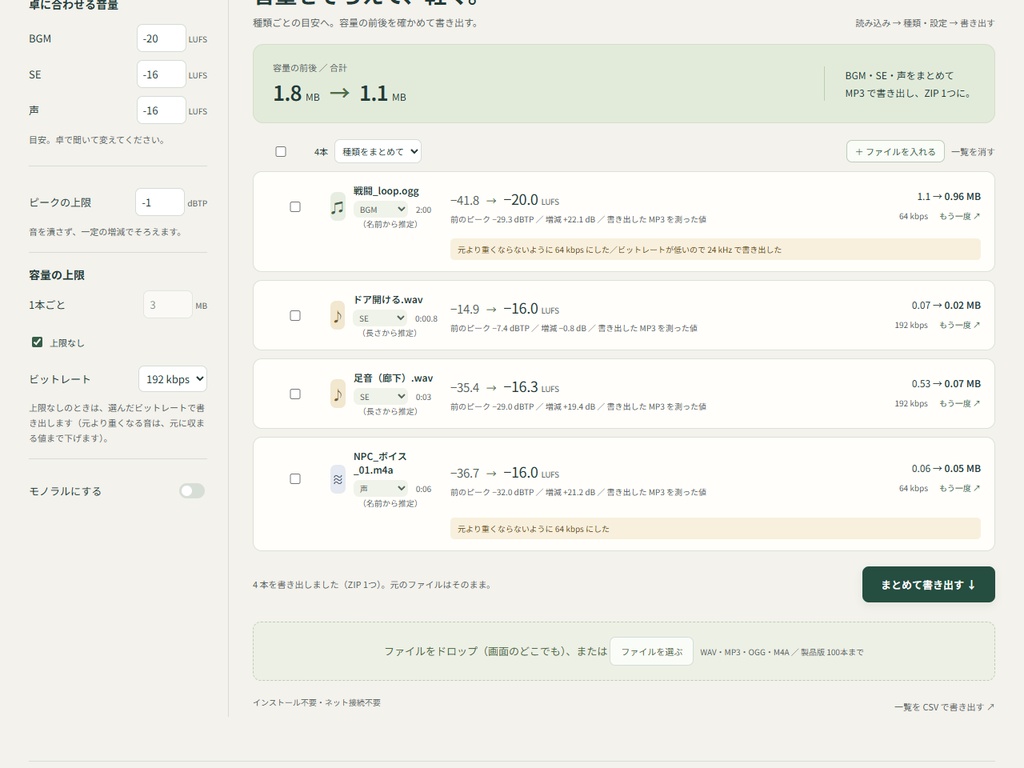The width and height of the screenshot is (1024, 768).
Task: Open the BGM type dropdown for 戦闘_loop.ogg
Action: 381,210
